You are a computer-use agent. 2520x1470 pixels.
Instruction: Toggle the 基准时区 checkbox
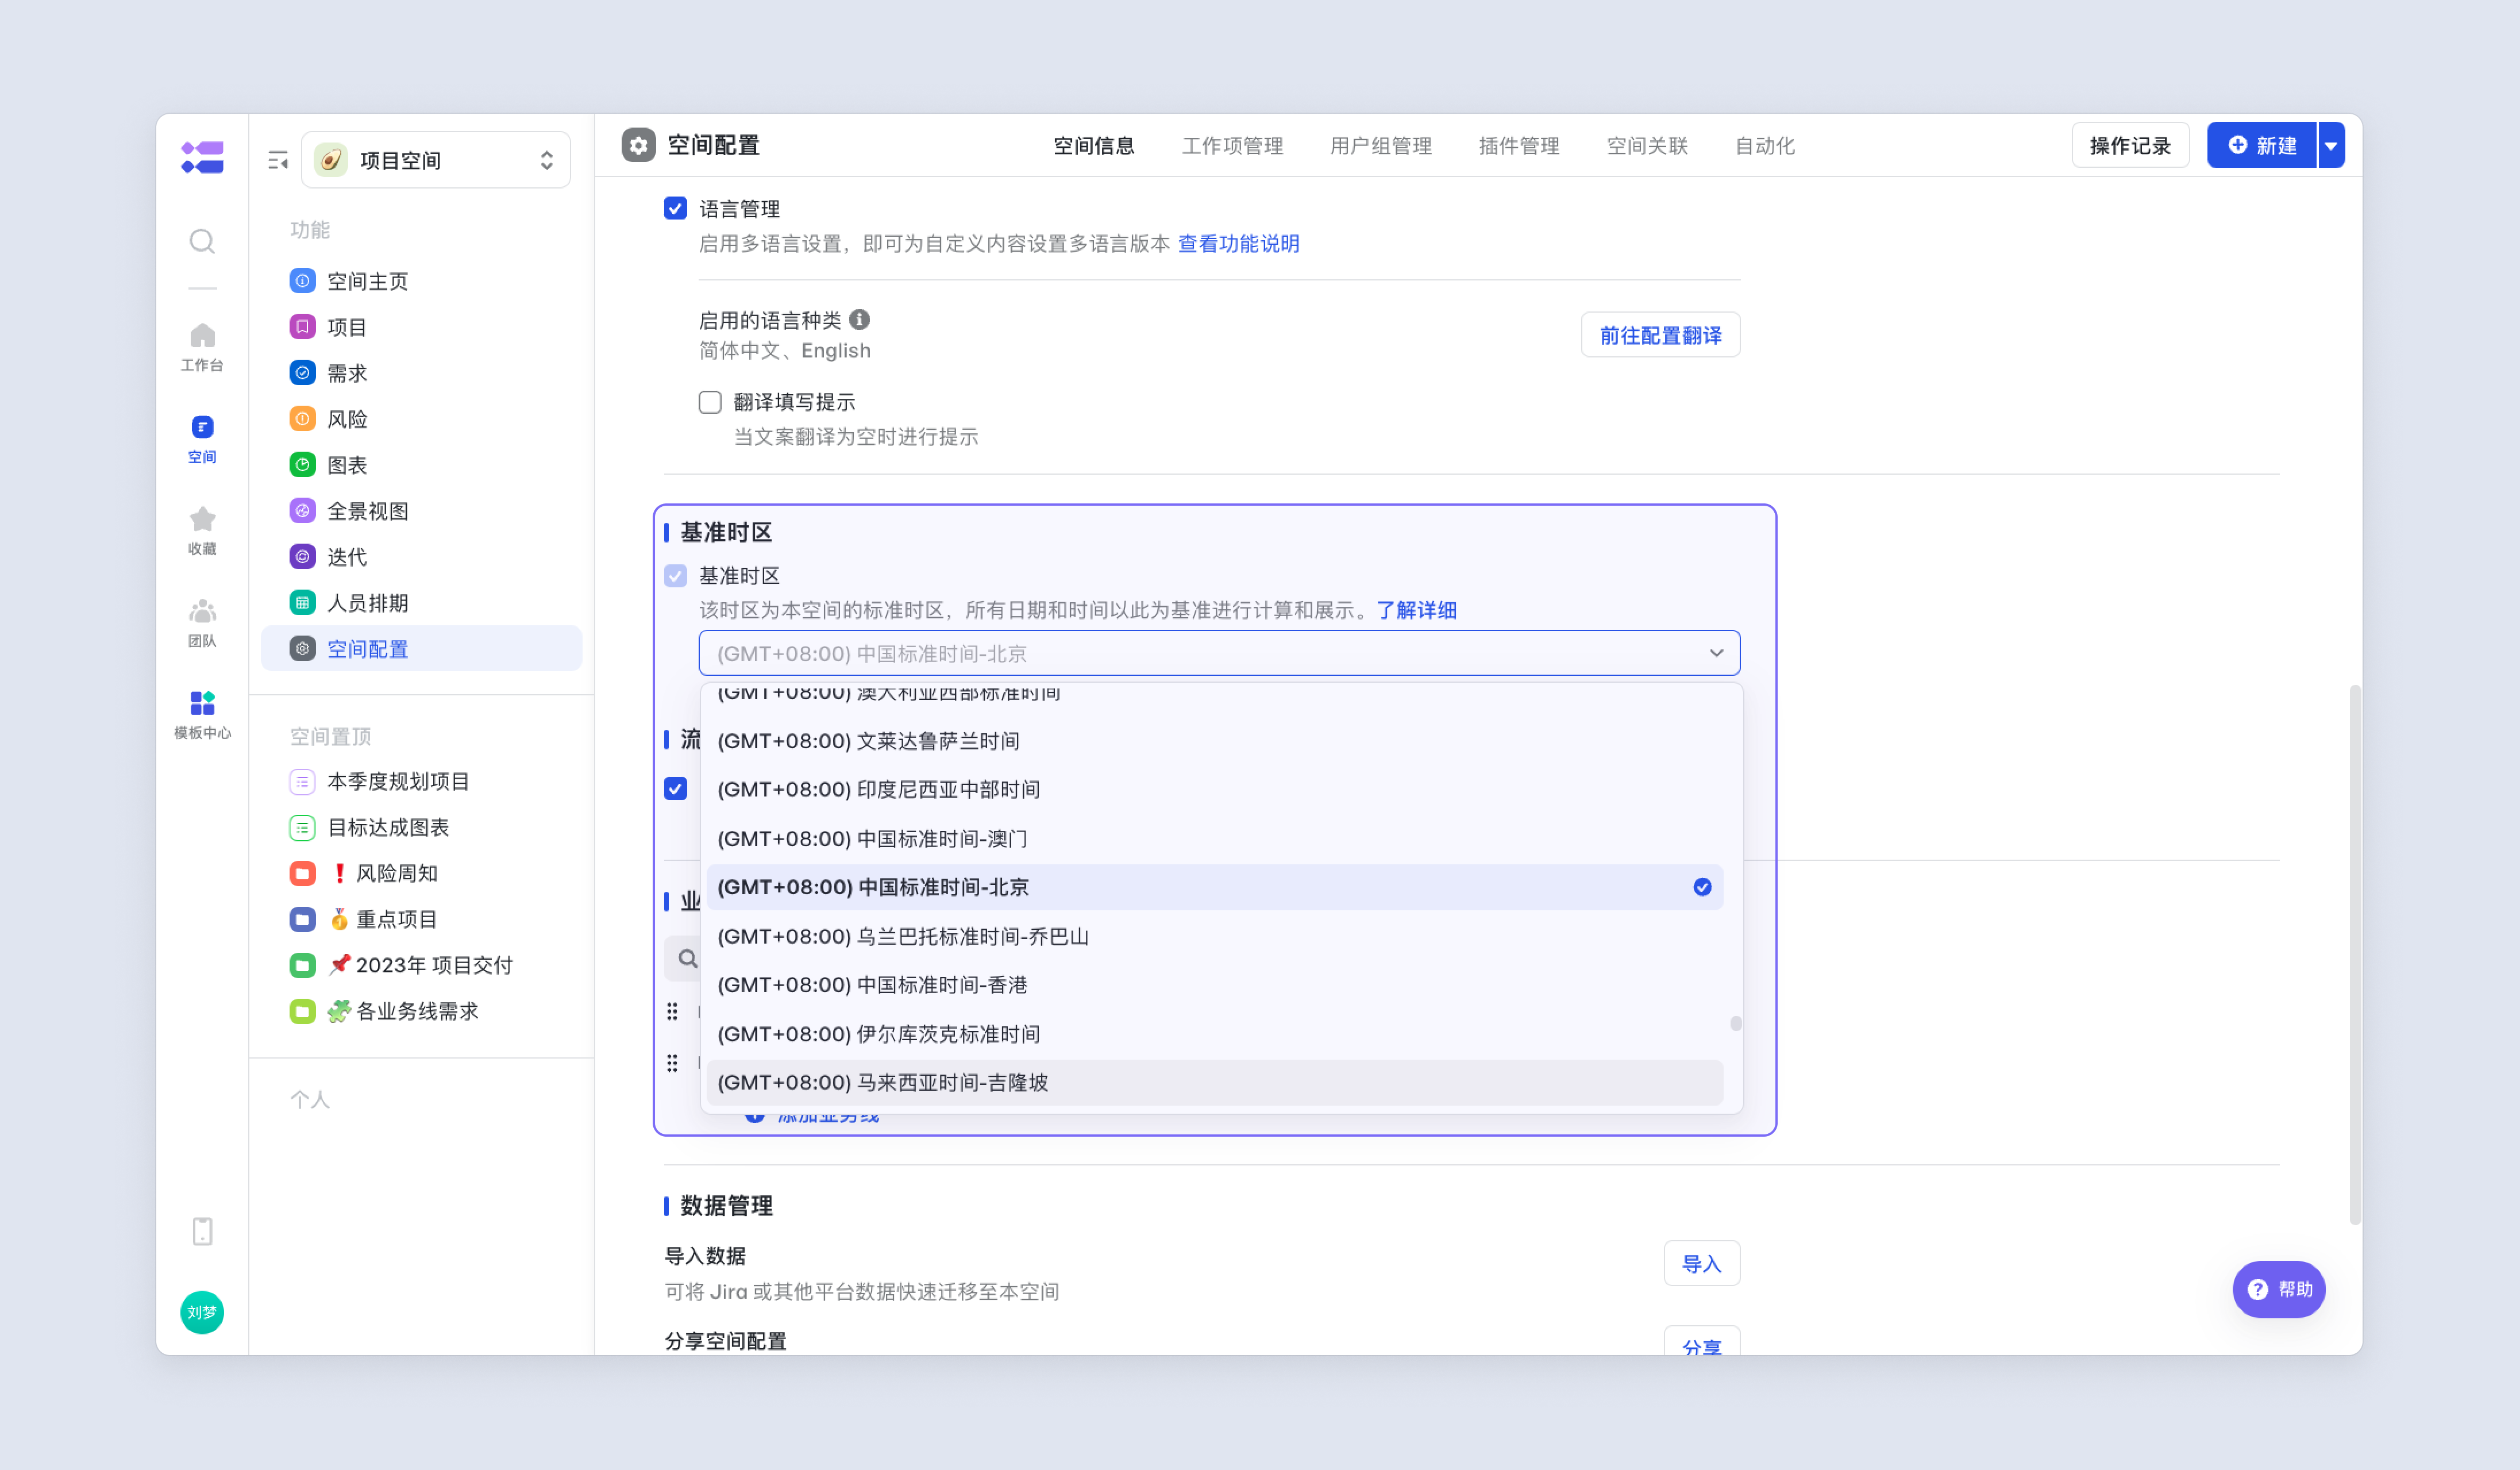[x=675, y=575]
